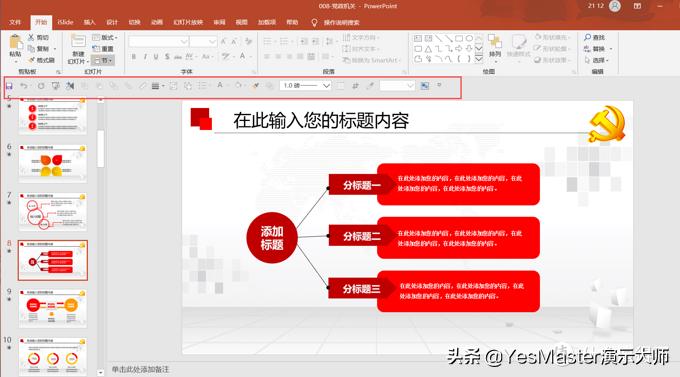Click the New Slide icon
680x377 pixels.
coord(78,41)
